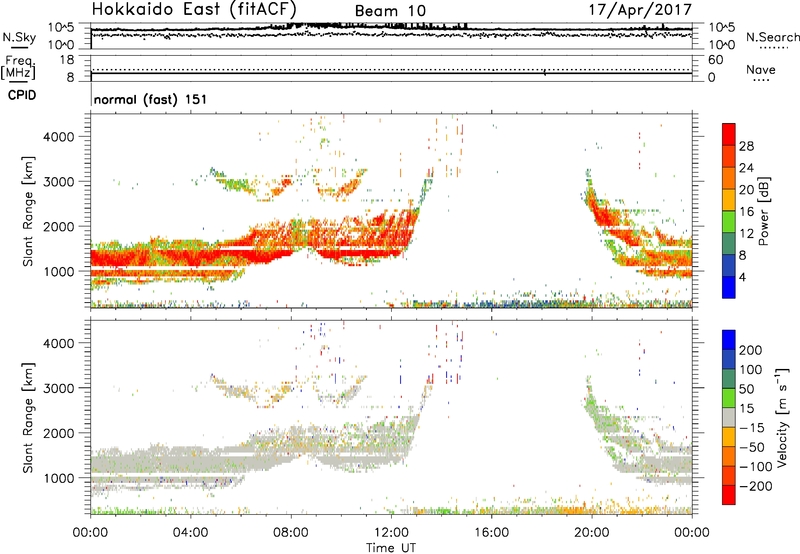800x554 pixels.
Task: Click the "20:00" time axis label
Action: (592, 533)
